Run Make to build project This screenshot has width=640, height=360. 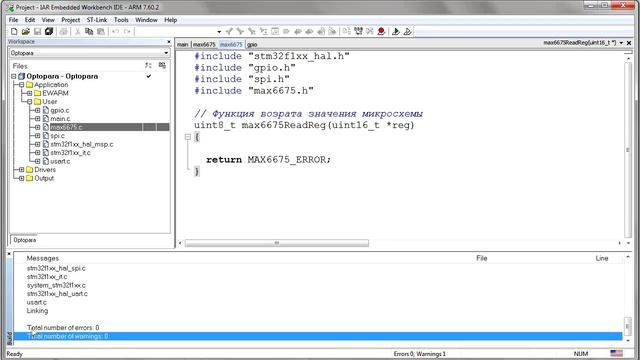[358, 31]
